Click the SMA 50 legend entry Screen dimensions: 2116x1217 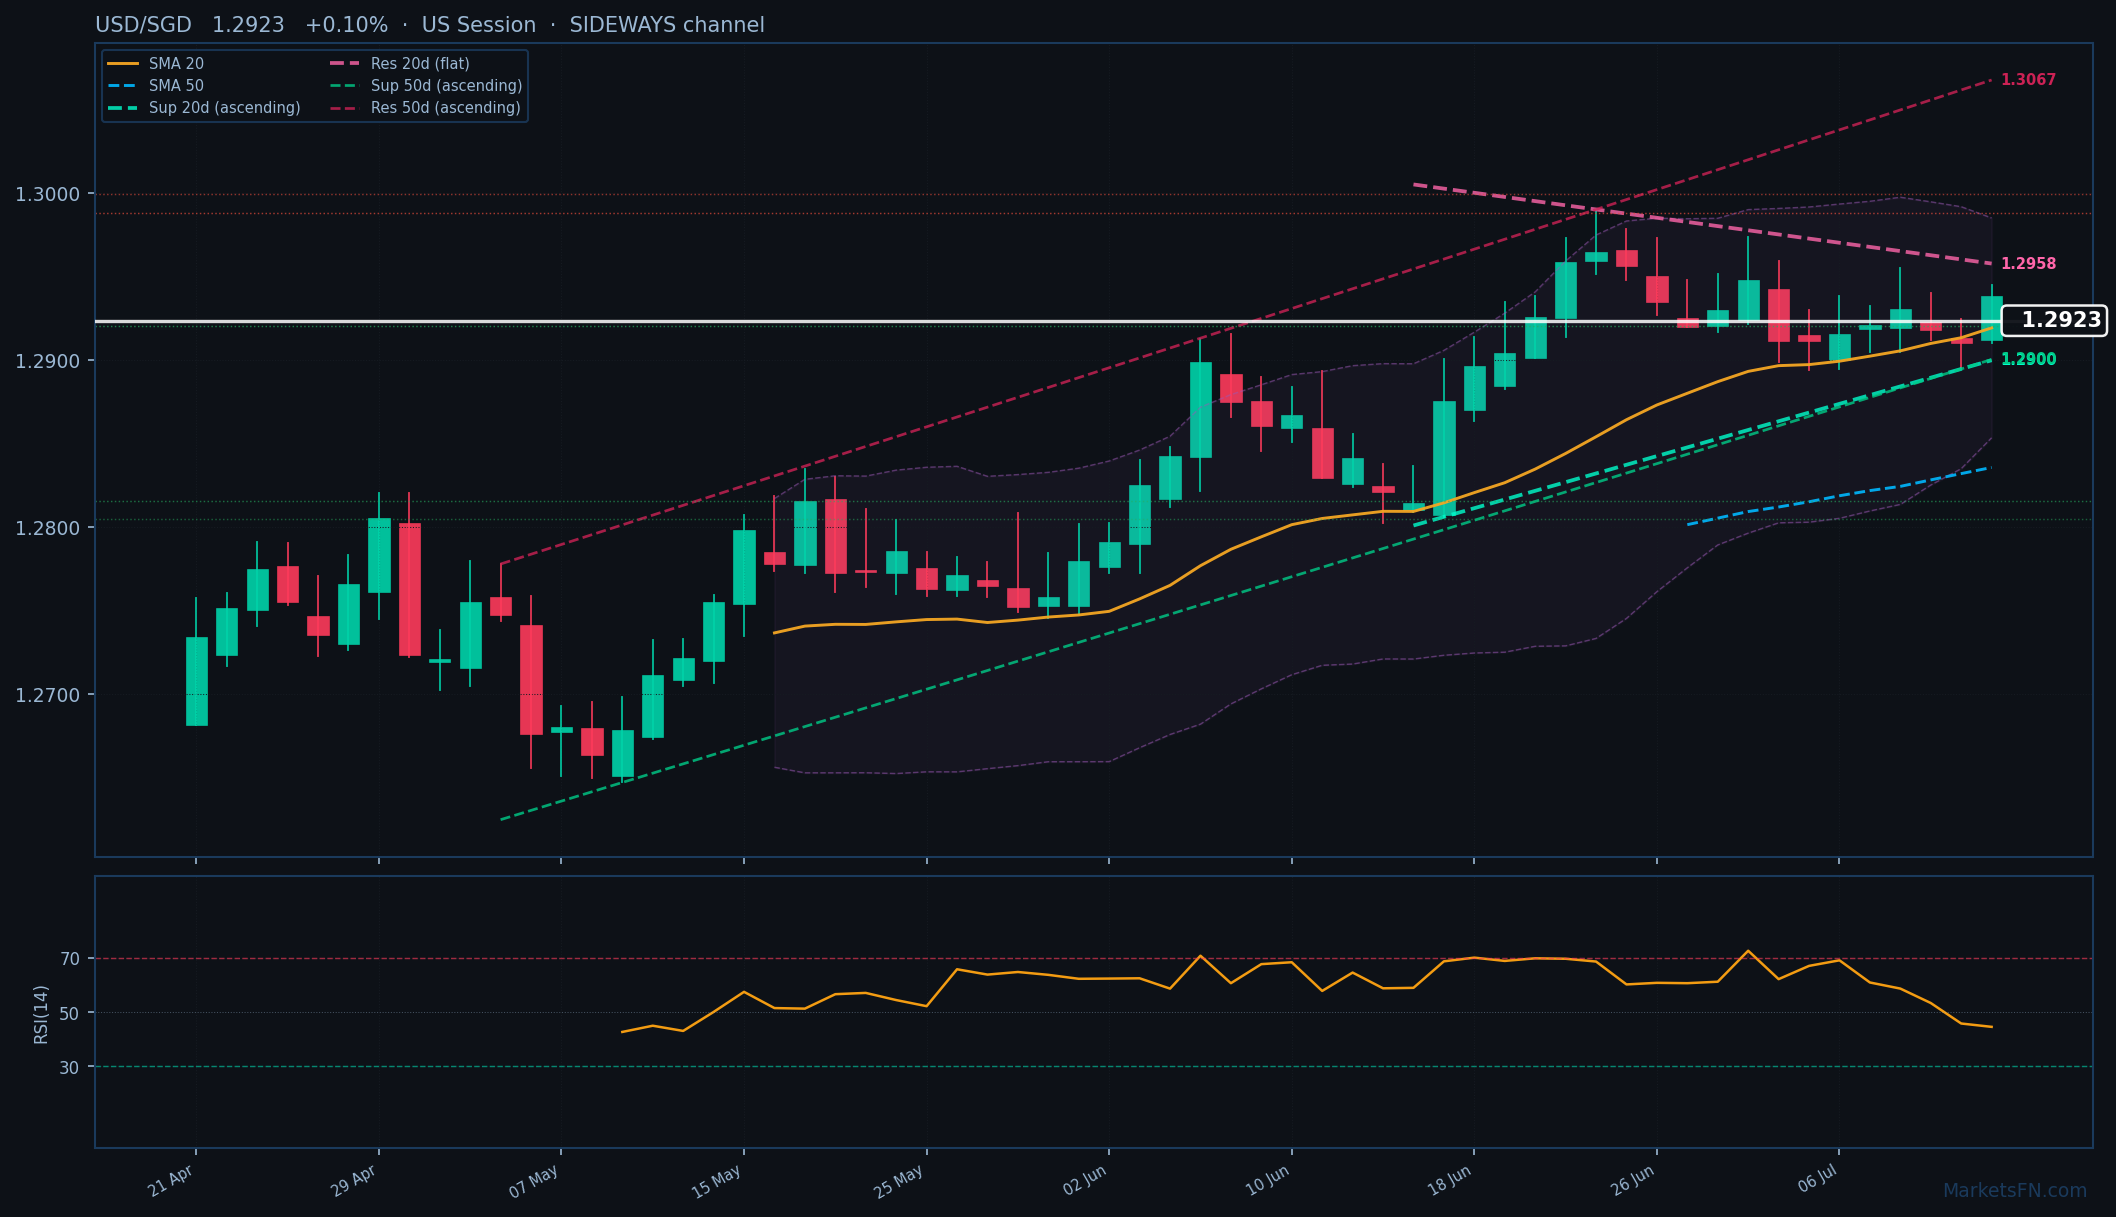click(155, 86)
